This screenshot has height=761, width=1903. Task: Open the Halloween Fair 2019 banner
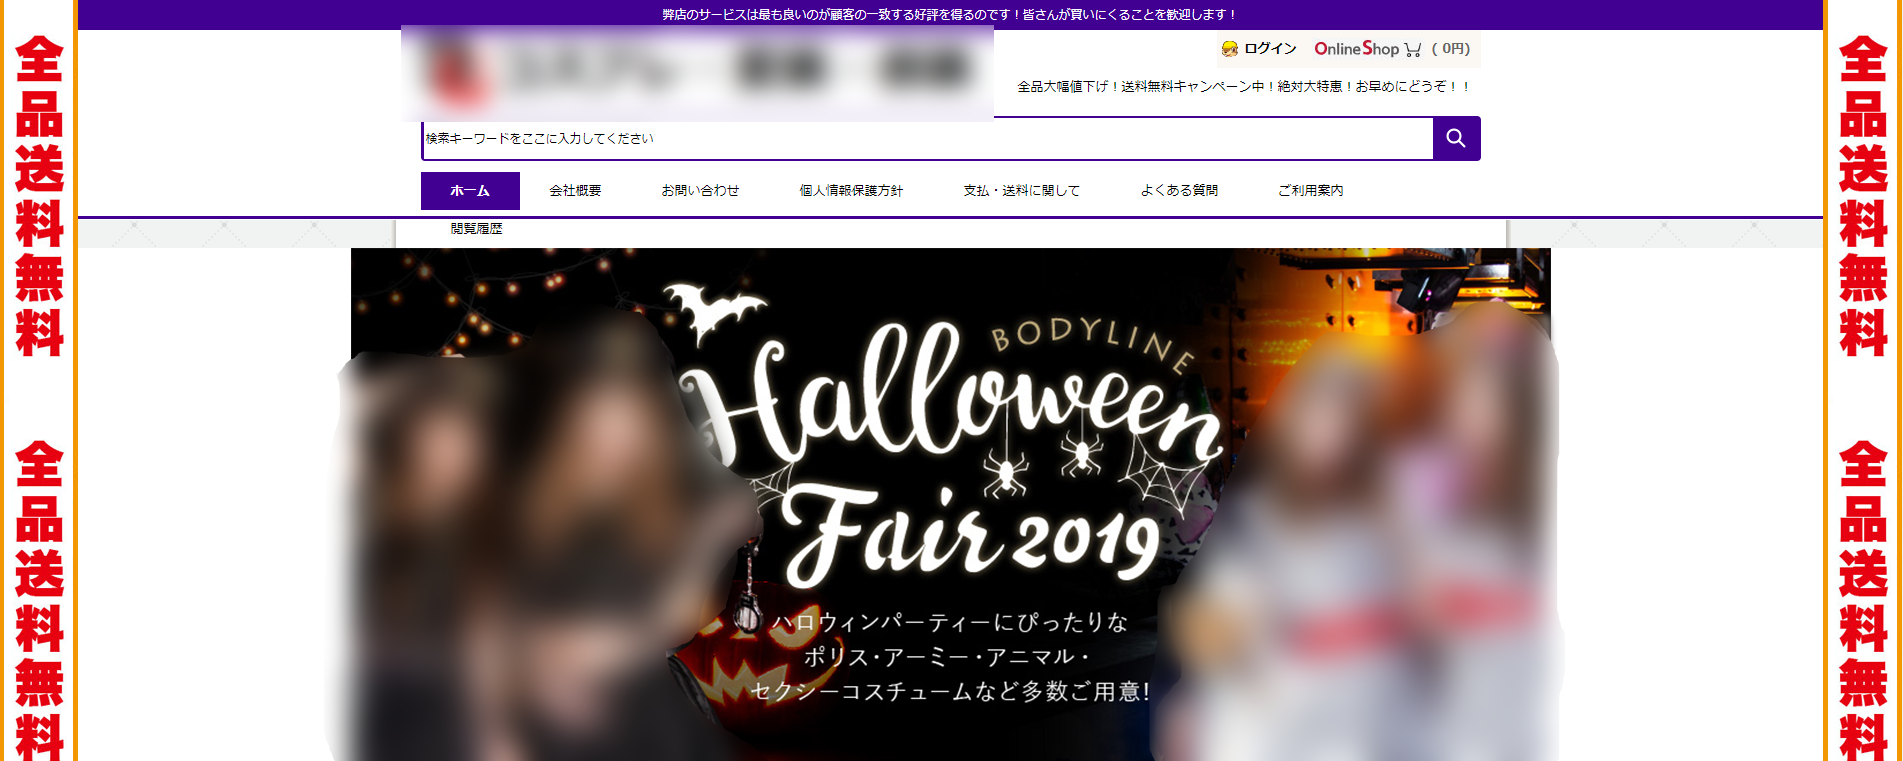pyautogui.click(x=950, y=504)
